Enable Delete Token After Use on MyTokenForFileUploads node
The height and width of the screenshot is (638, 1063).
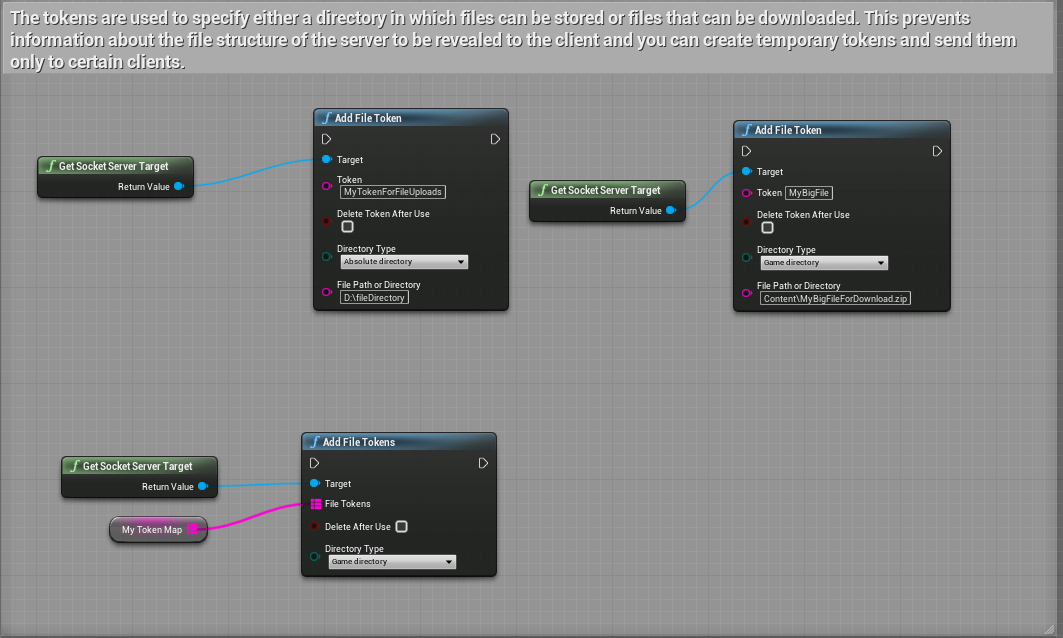coord(347,227)
